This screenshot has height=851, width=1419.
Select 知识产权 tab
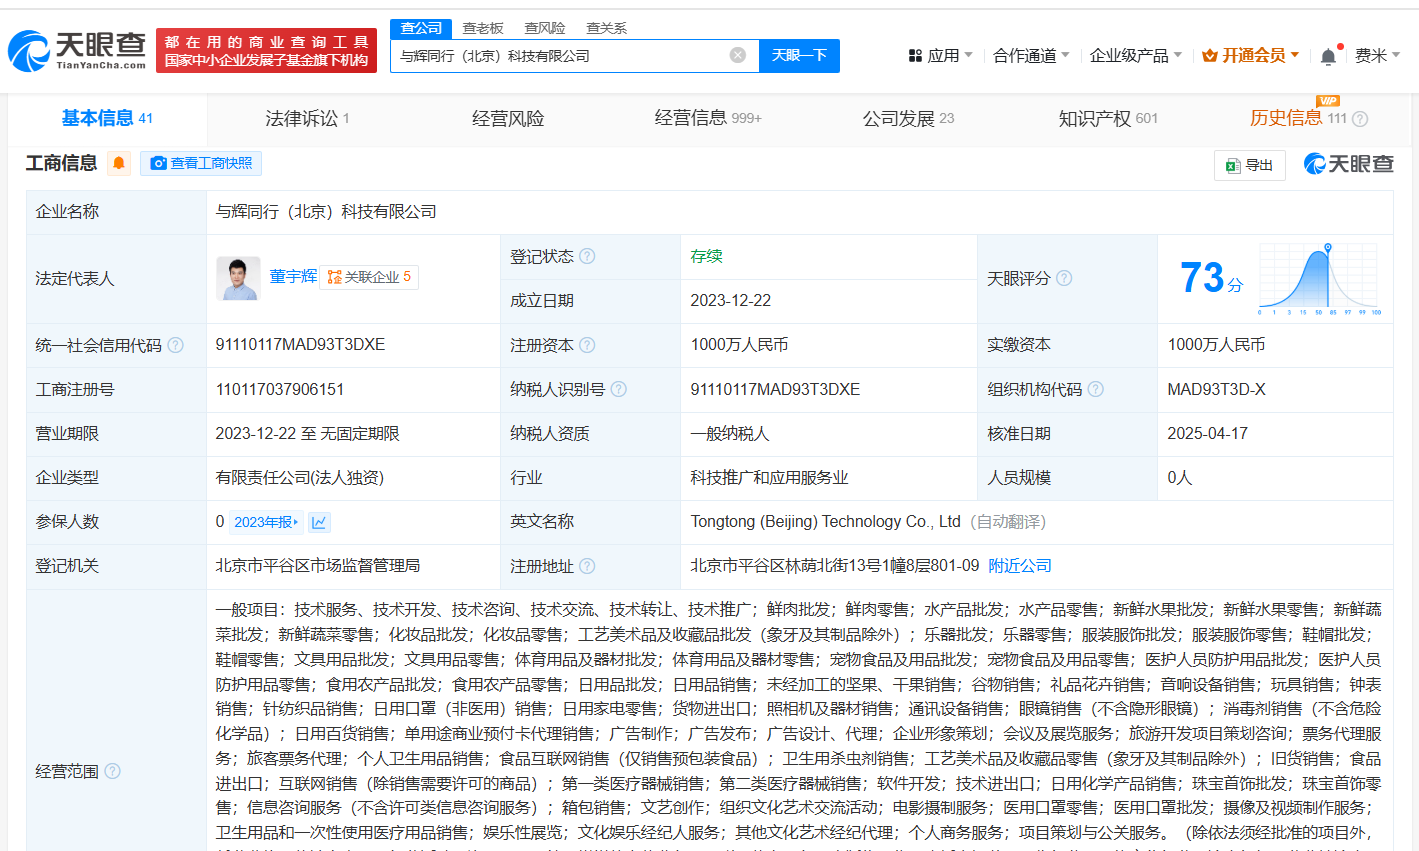1108,118
